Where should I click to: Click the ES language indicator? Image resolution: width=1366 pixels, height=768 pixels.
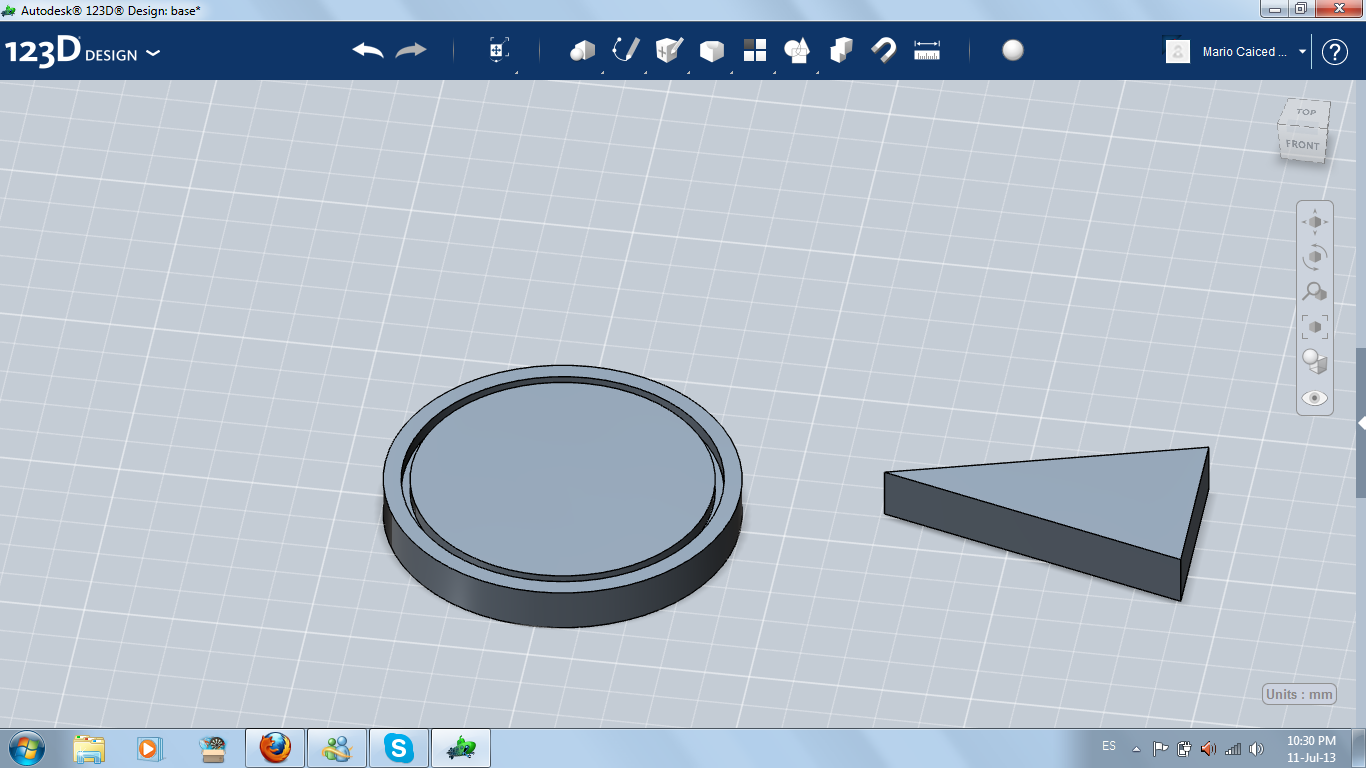point(1109,747)
